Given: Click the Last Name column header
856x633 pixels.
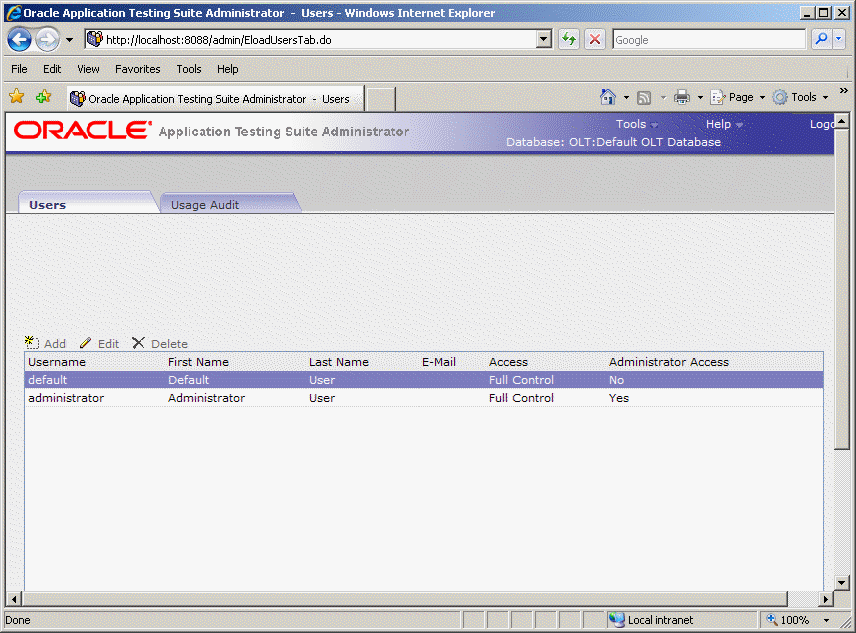Looking at the screenshot, I should (338, 362).
